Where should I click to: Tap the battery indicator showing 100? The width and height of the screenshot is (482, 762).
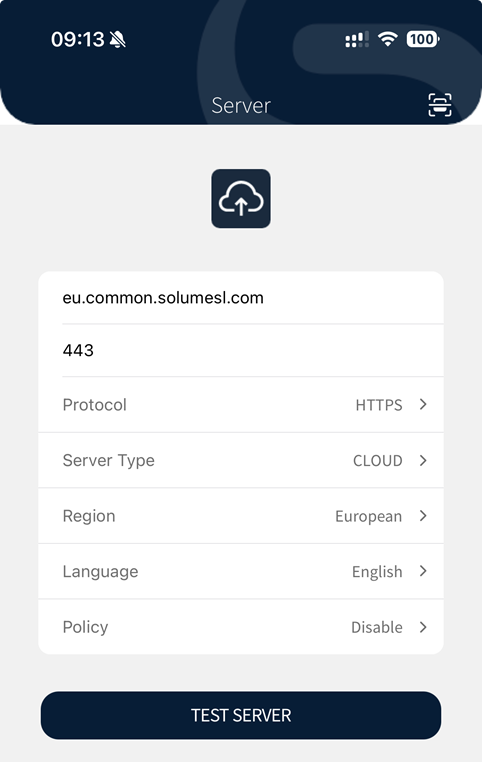[x=423, y=39]
